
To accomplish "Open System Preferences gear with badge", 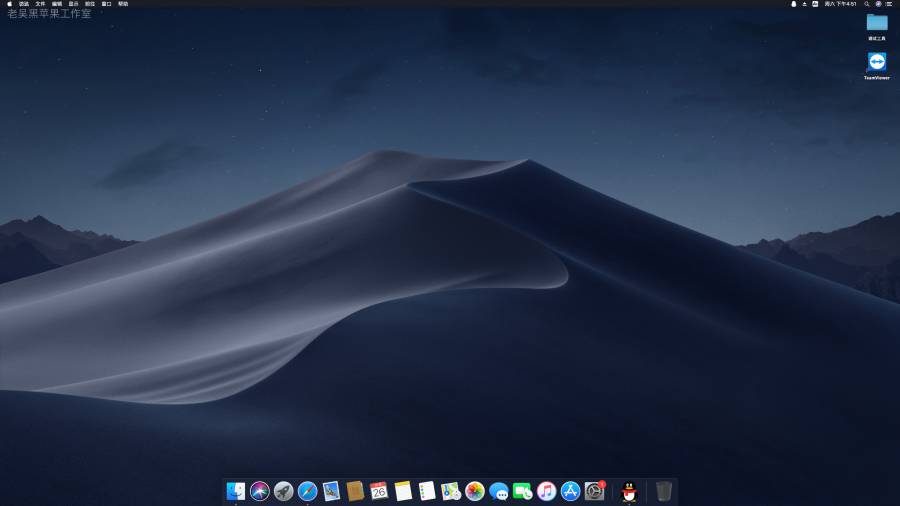I will tap(595, 491).
